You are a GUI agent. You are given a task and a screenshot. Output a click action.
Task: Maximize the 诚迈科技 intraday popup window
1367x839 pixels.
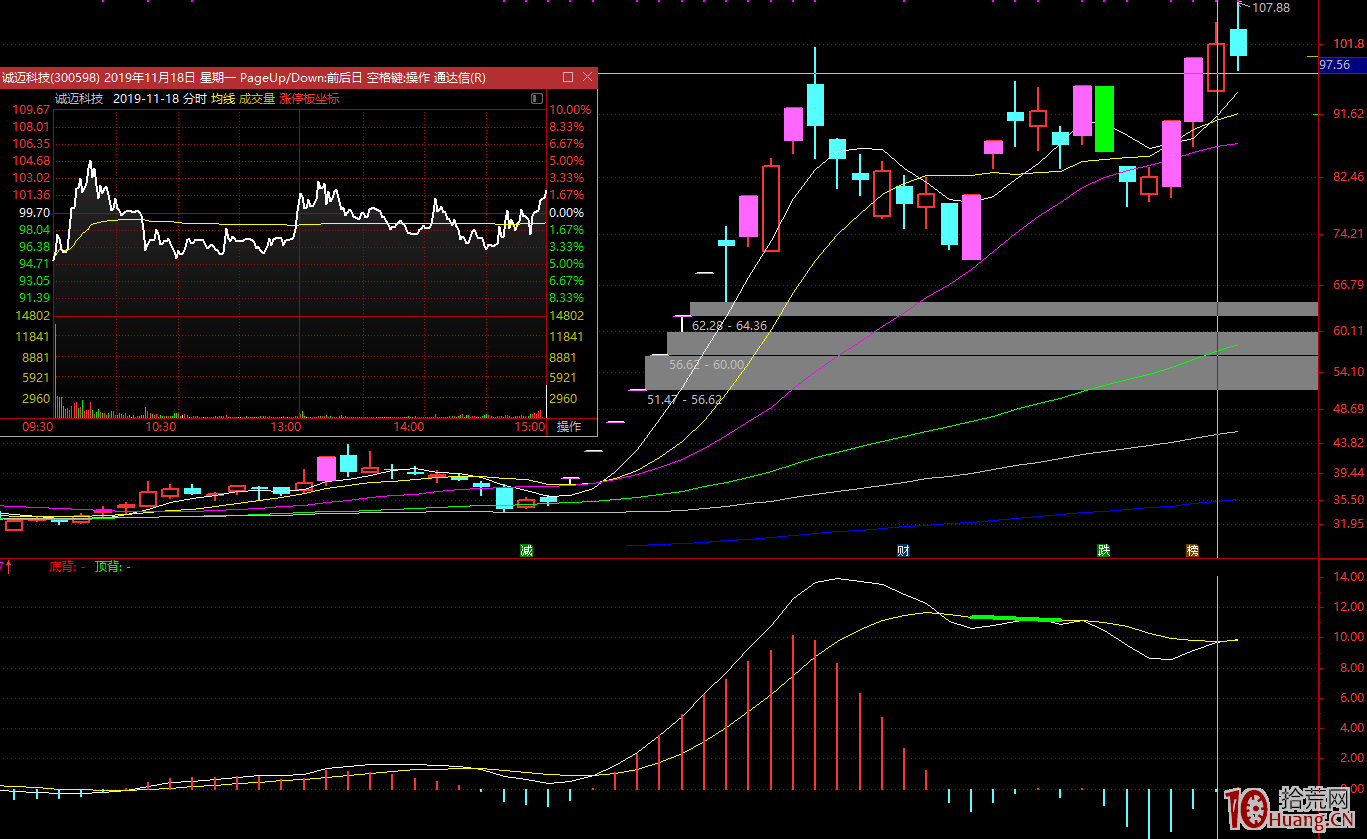tap(568, 77)
